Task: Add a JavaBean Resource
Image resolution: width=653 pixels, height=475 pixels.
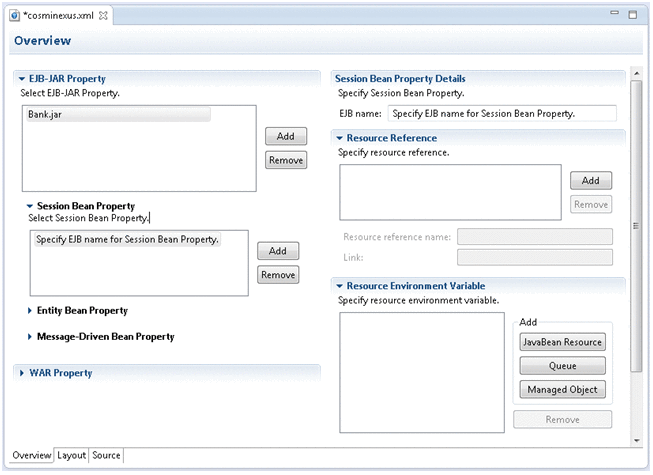Action: pos(562,342)
